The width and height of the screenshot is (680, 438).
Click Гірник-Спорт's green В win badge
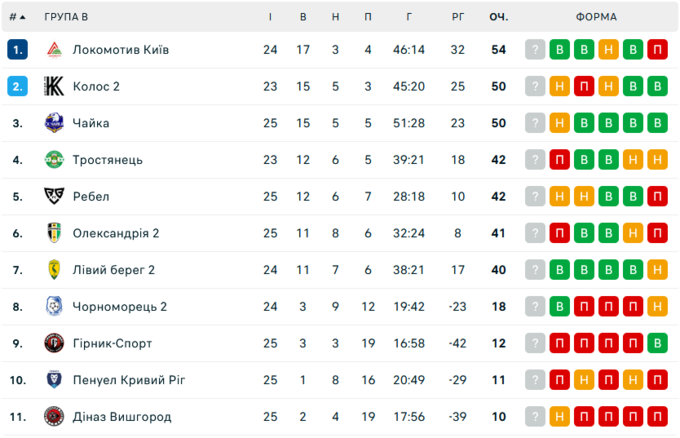tap(657, 343)
